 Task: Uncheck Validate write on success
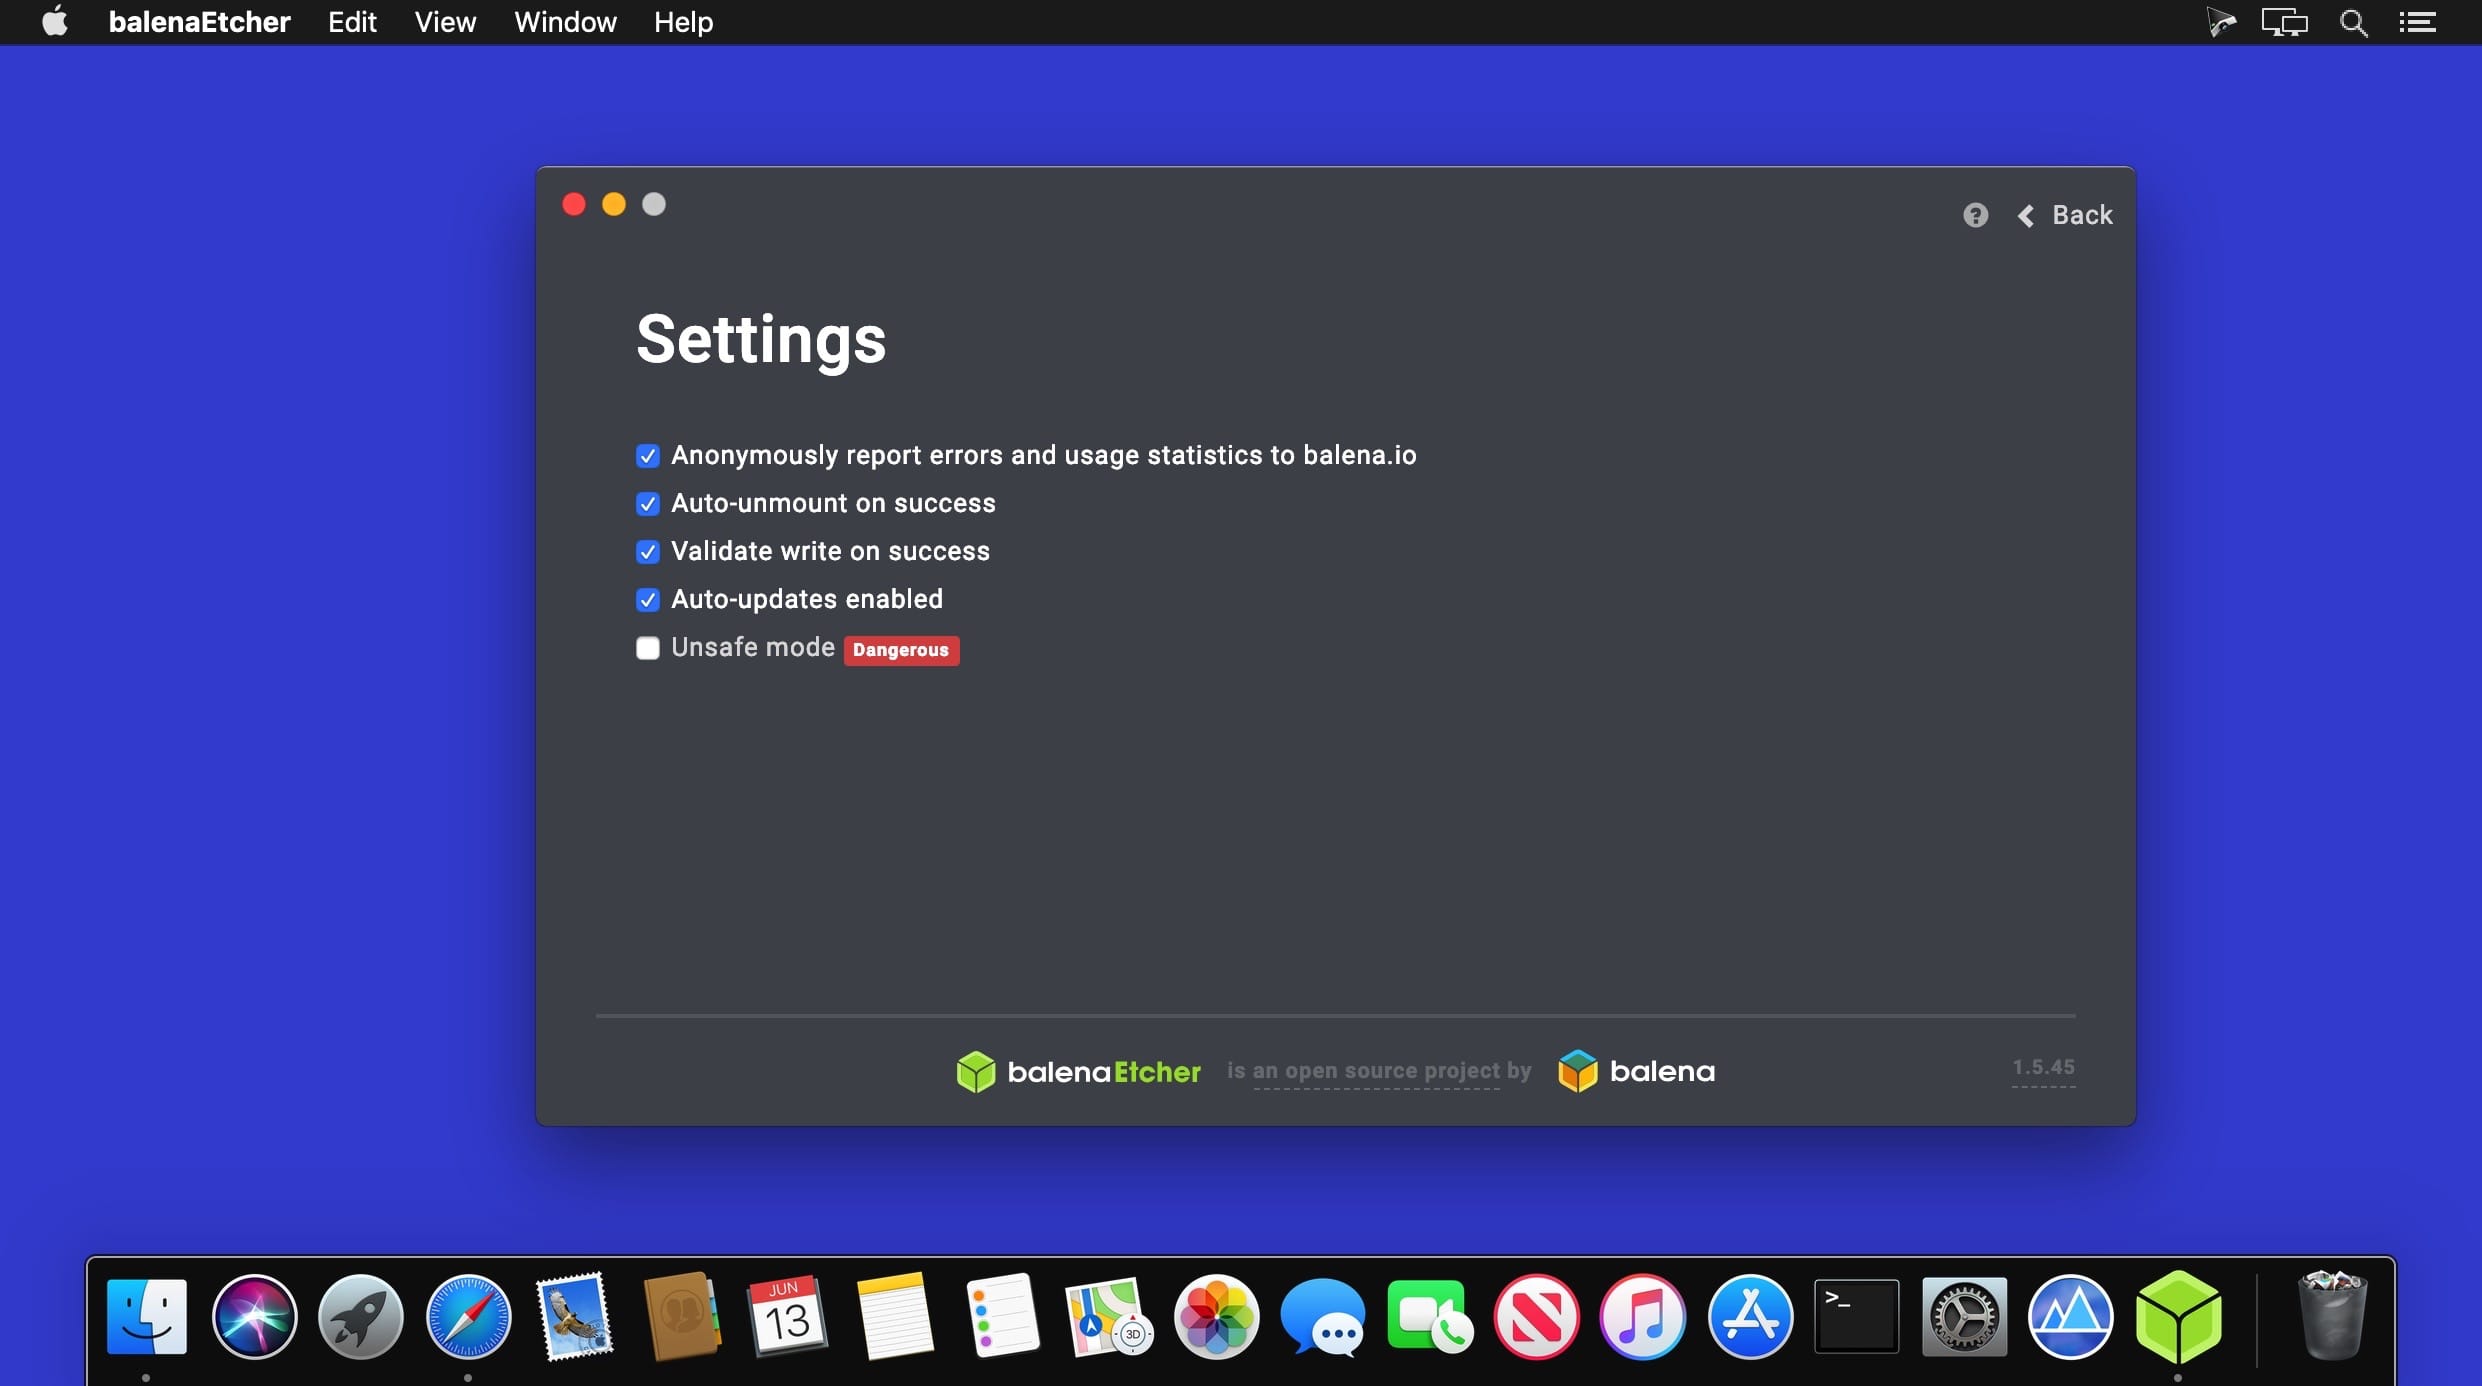(x=648, y=552)
